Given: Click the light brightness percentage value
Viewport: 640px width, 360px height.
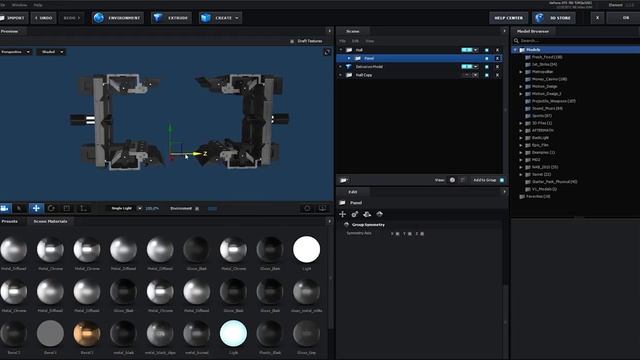Looking at the screenshot, I should (152, 209).
